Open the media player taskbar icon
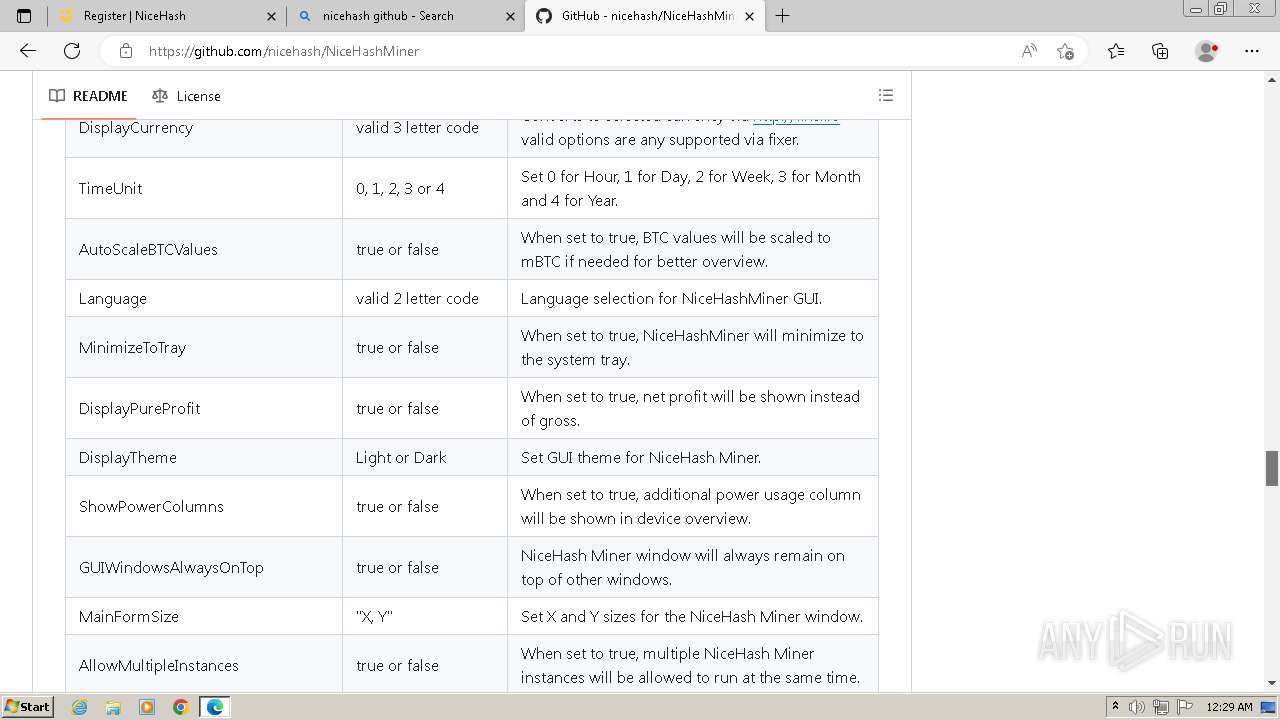The image size is (1280, 720). point(147,707)
